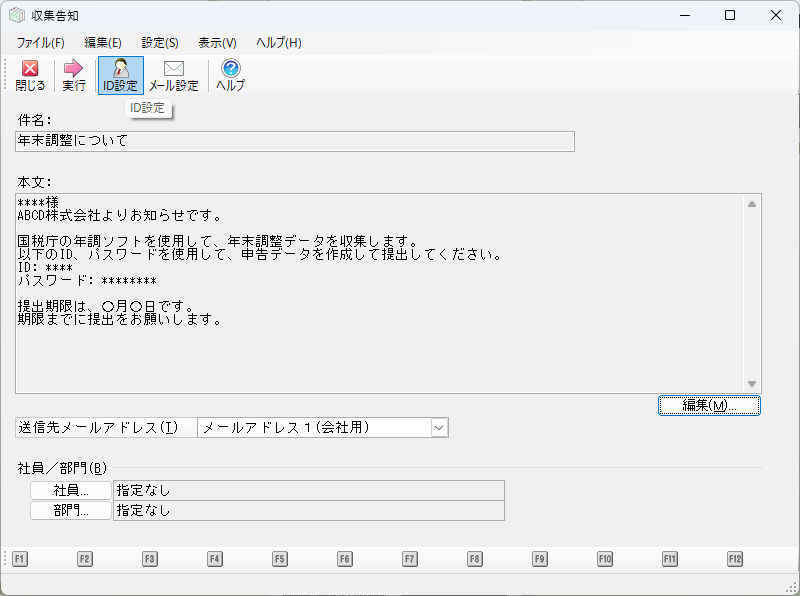Open ID設定 from the toolbar
Viewport: 800px width, 596px height.
pyautogui.click(x=120, y=75)
